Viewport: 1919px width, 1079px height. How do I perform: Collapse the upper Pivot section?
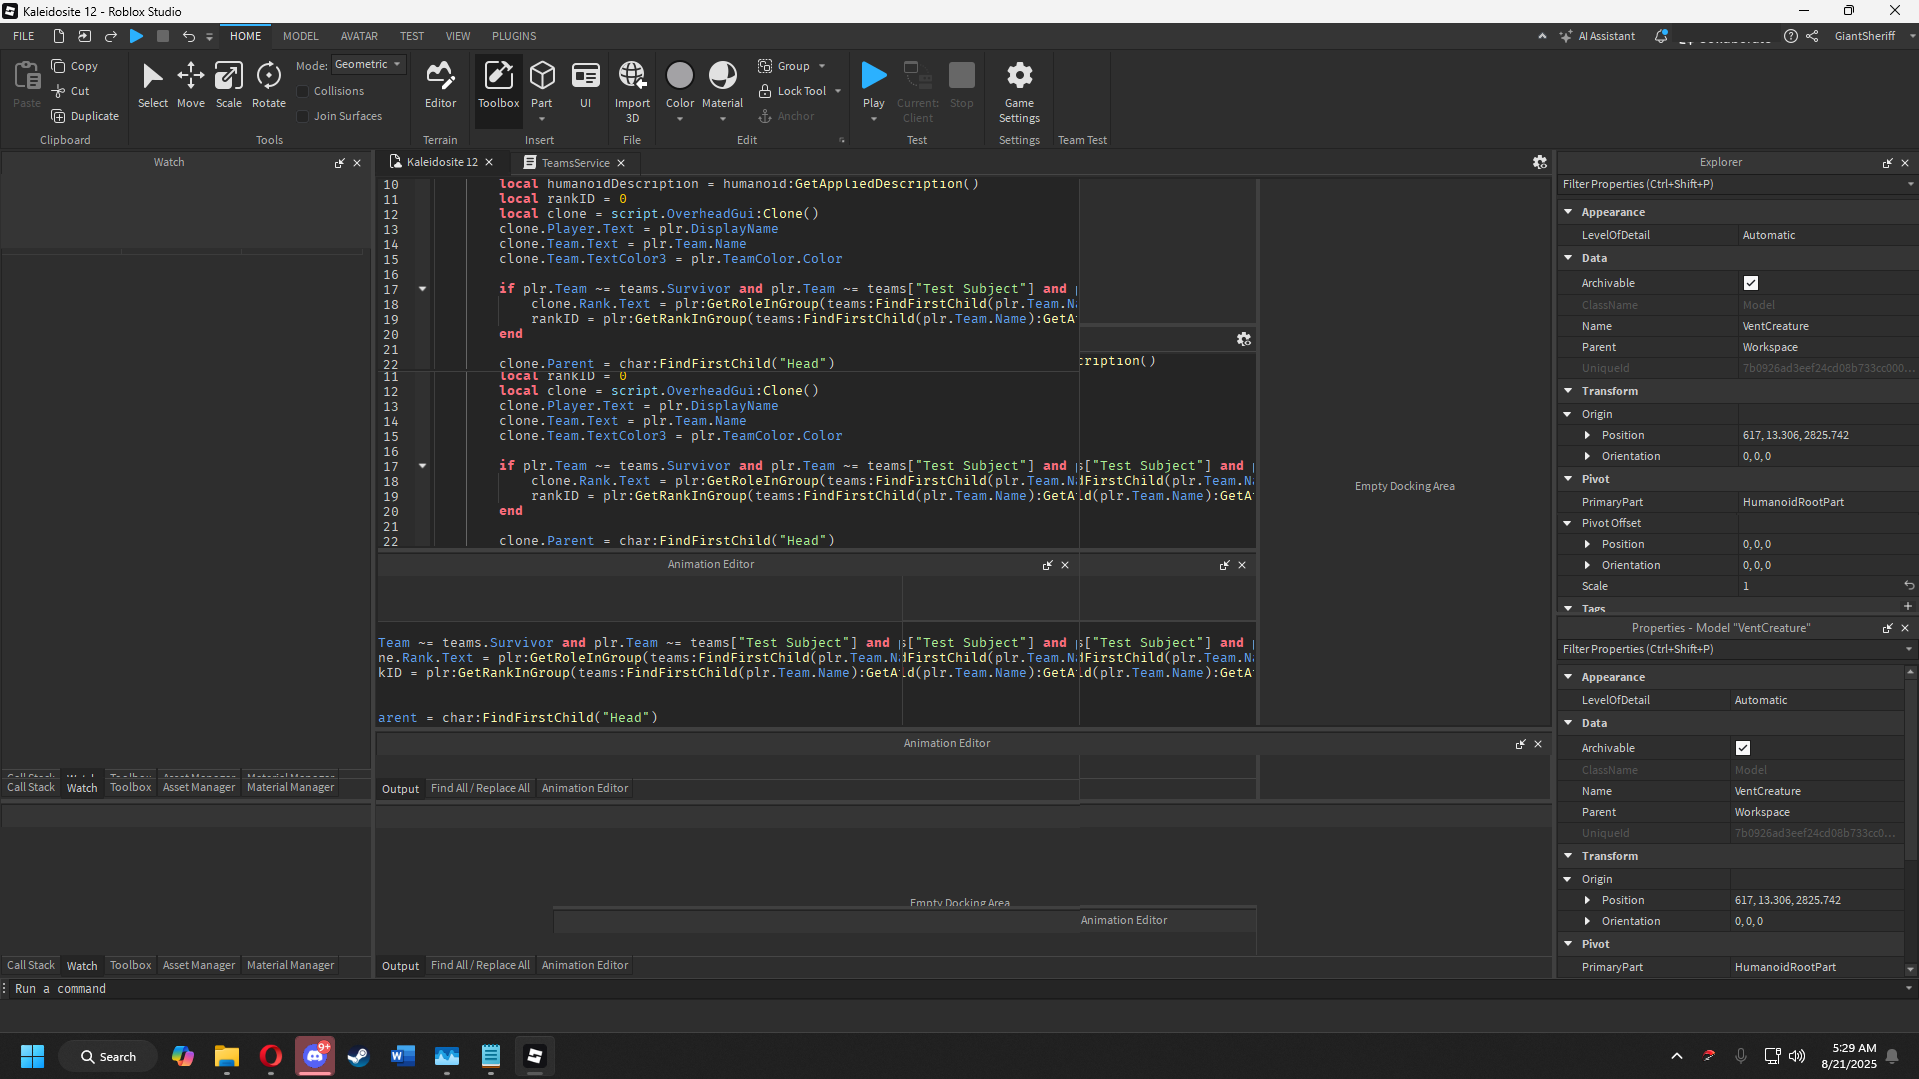pos(1568,479)
